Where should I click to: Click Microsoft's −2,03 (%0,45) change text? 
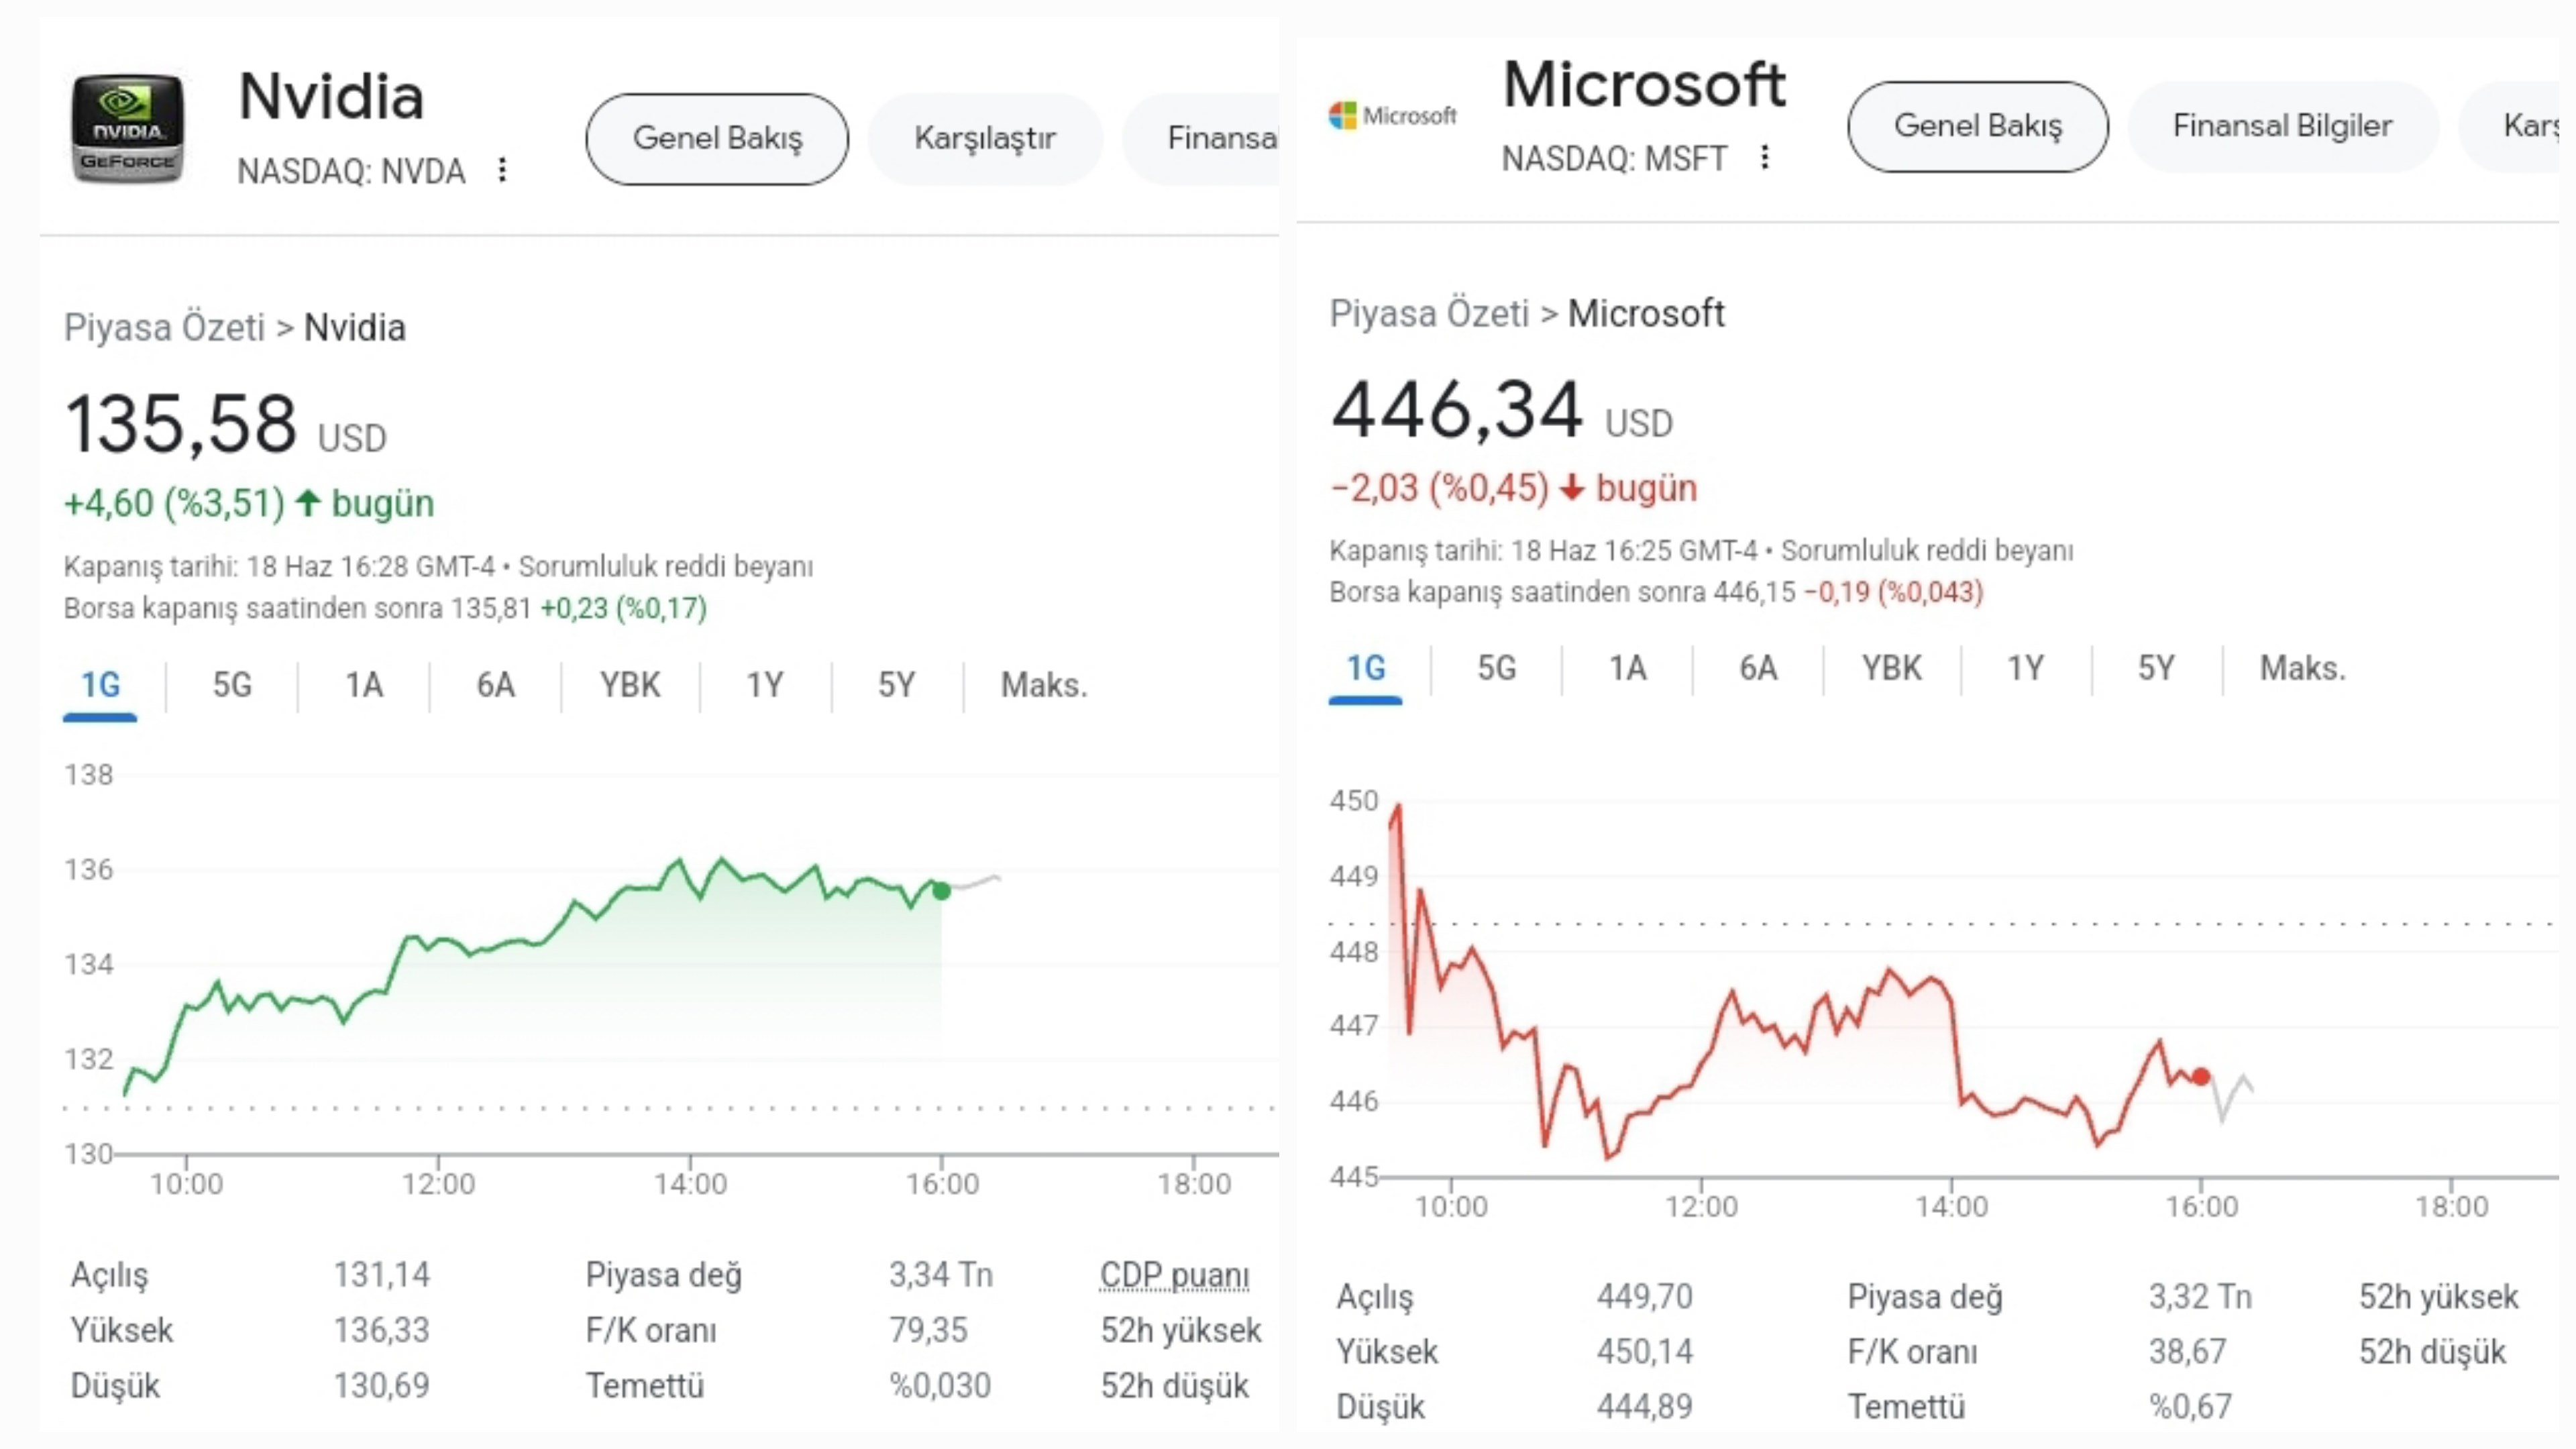click(x=1440, y=489)
